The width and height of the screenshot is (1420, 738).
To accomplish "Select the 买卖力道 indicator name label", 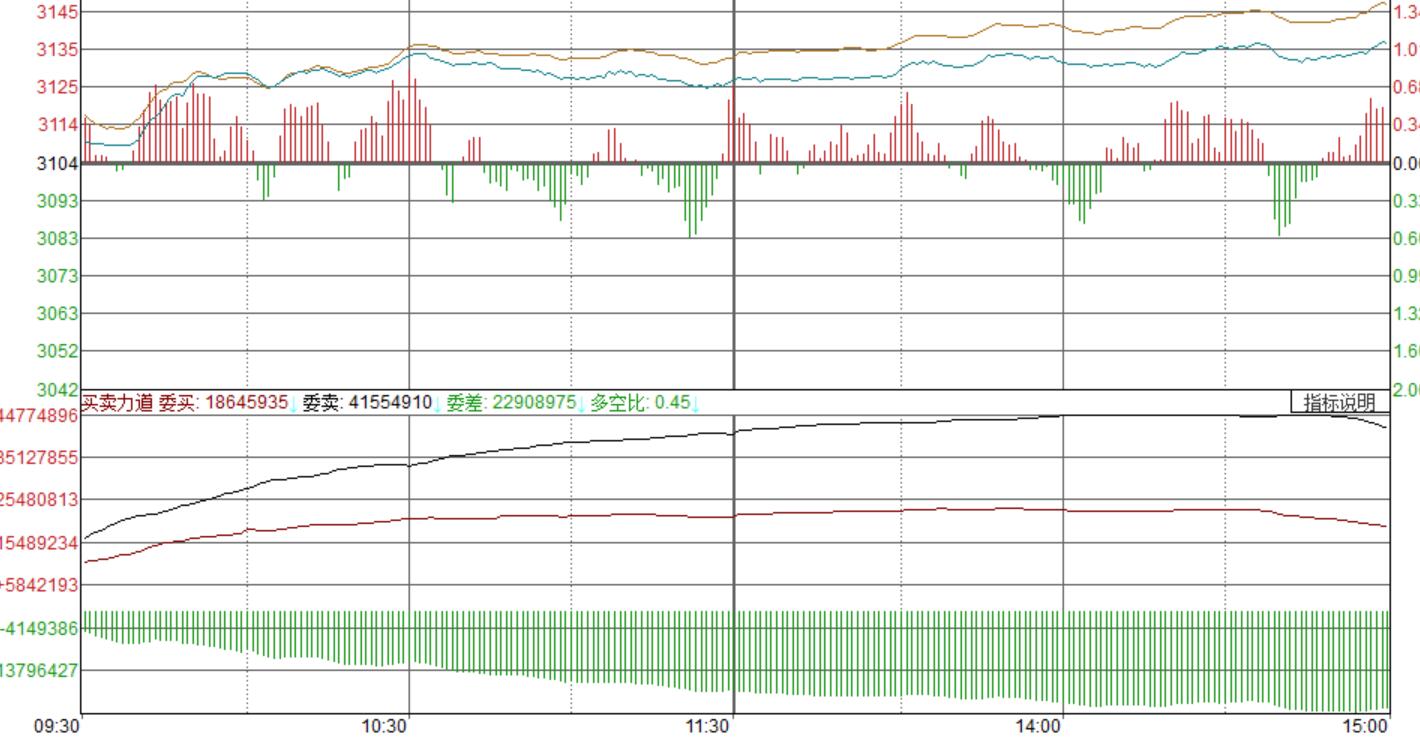I will (118, 403).
